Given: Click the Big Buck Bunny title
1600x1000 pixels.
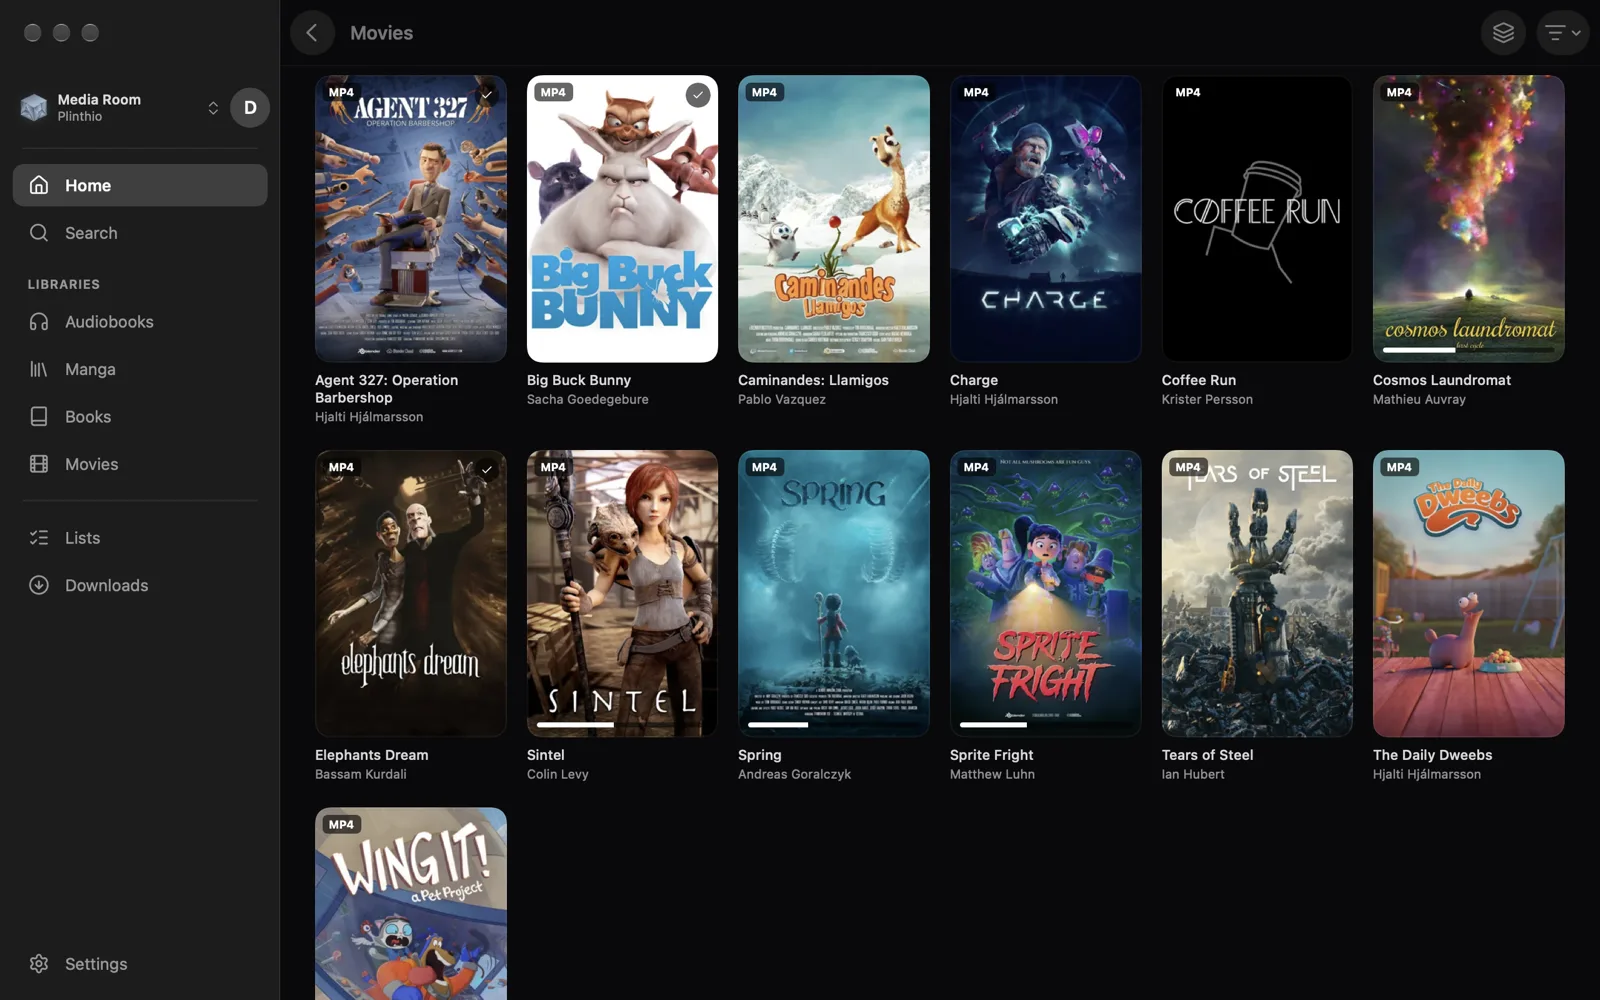Looking at the screenshot, I should point(579,380).
